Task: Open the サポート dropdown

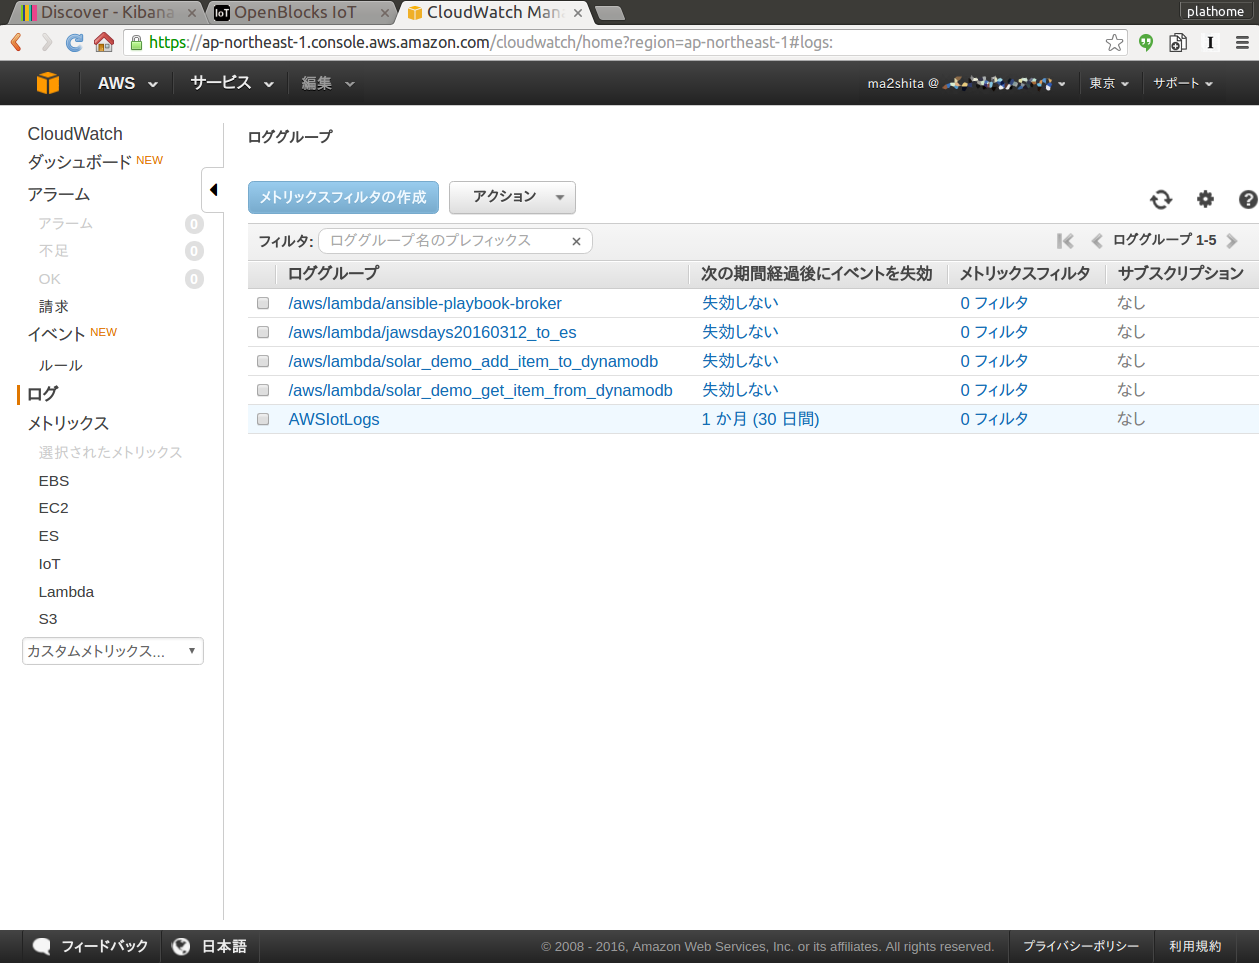Action: click(x=1183, y=83)
